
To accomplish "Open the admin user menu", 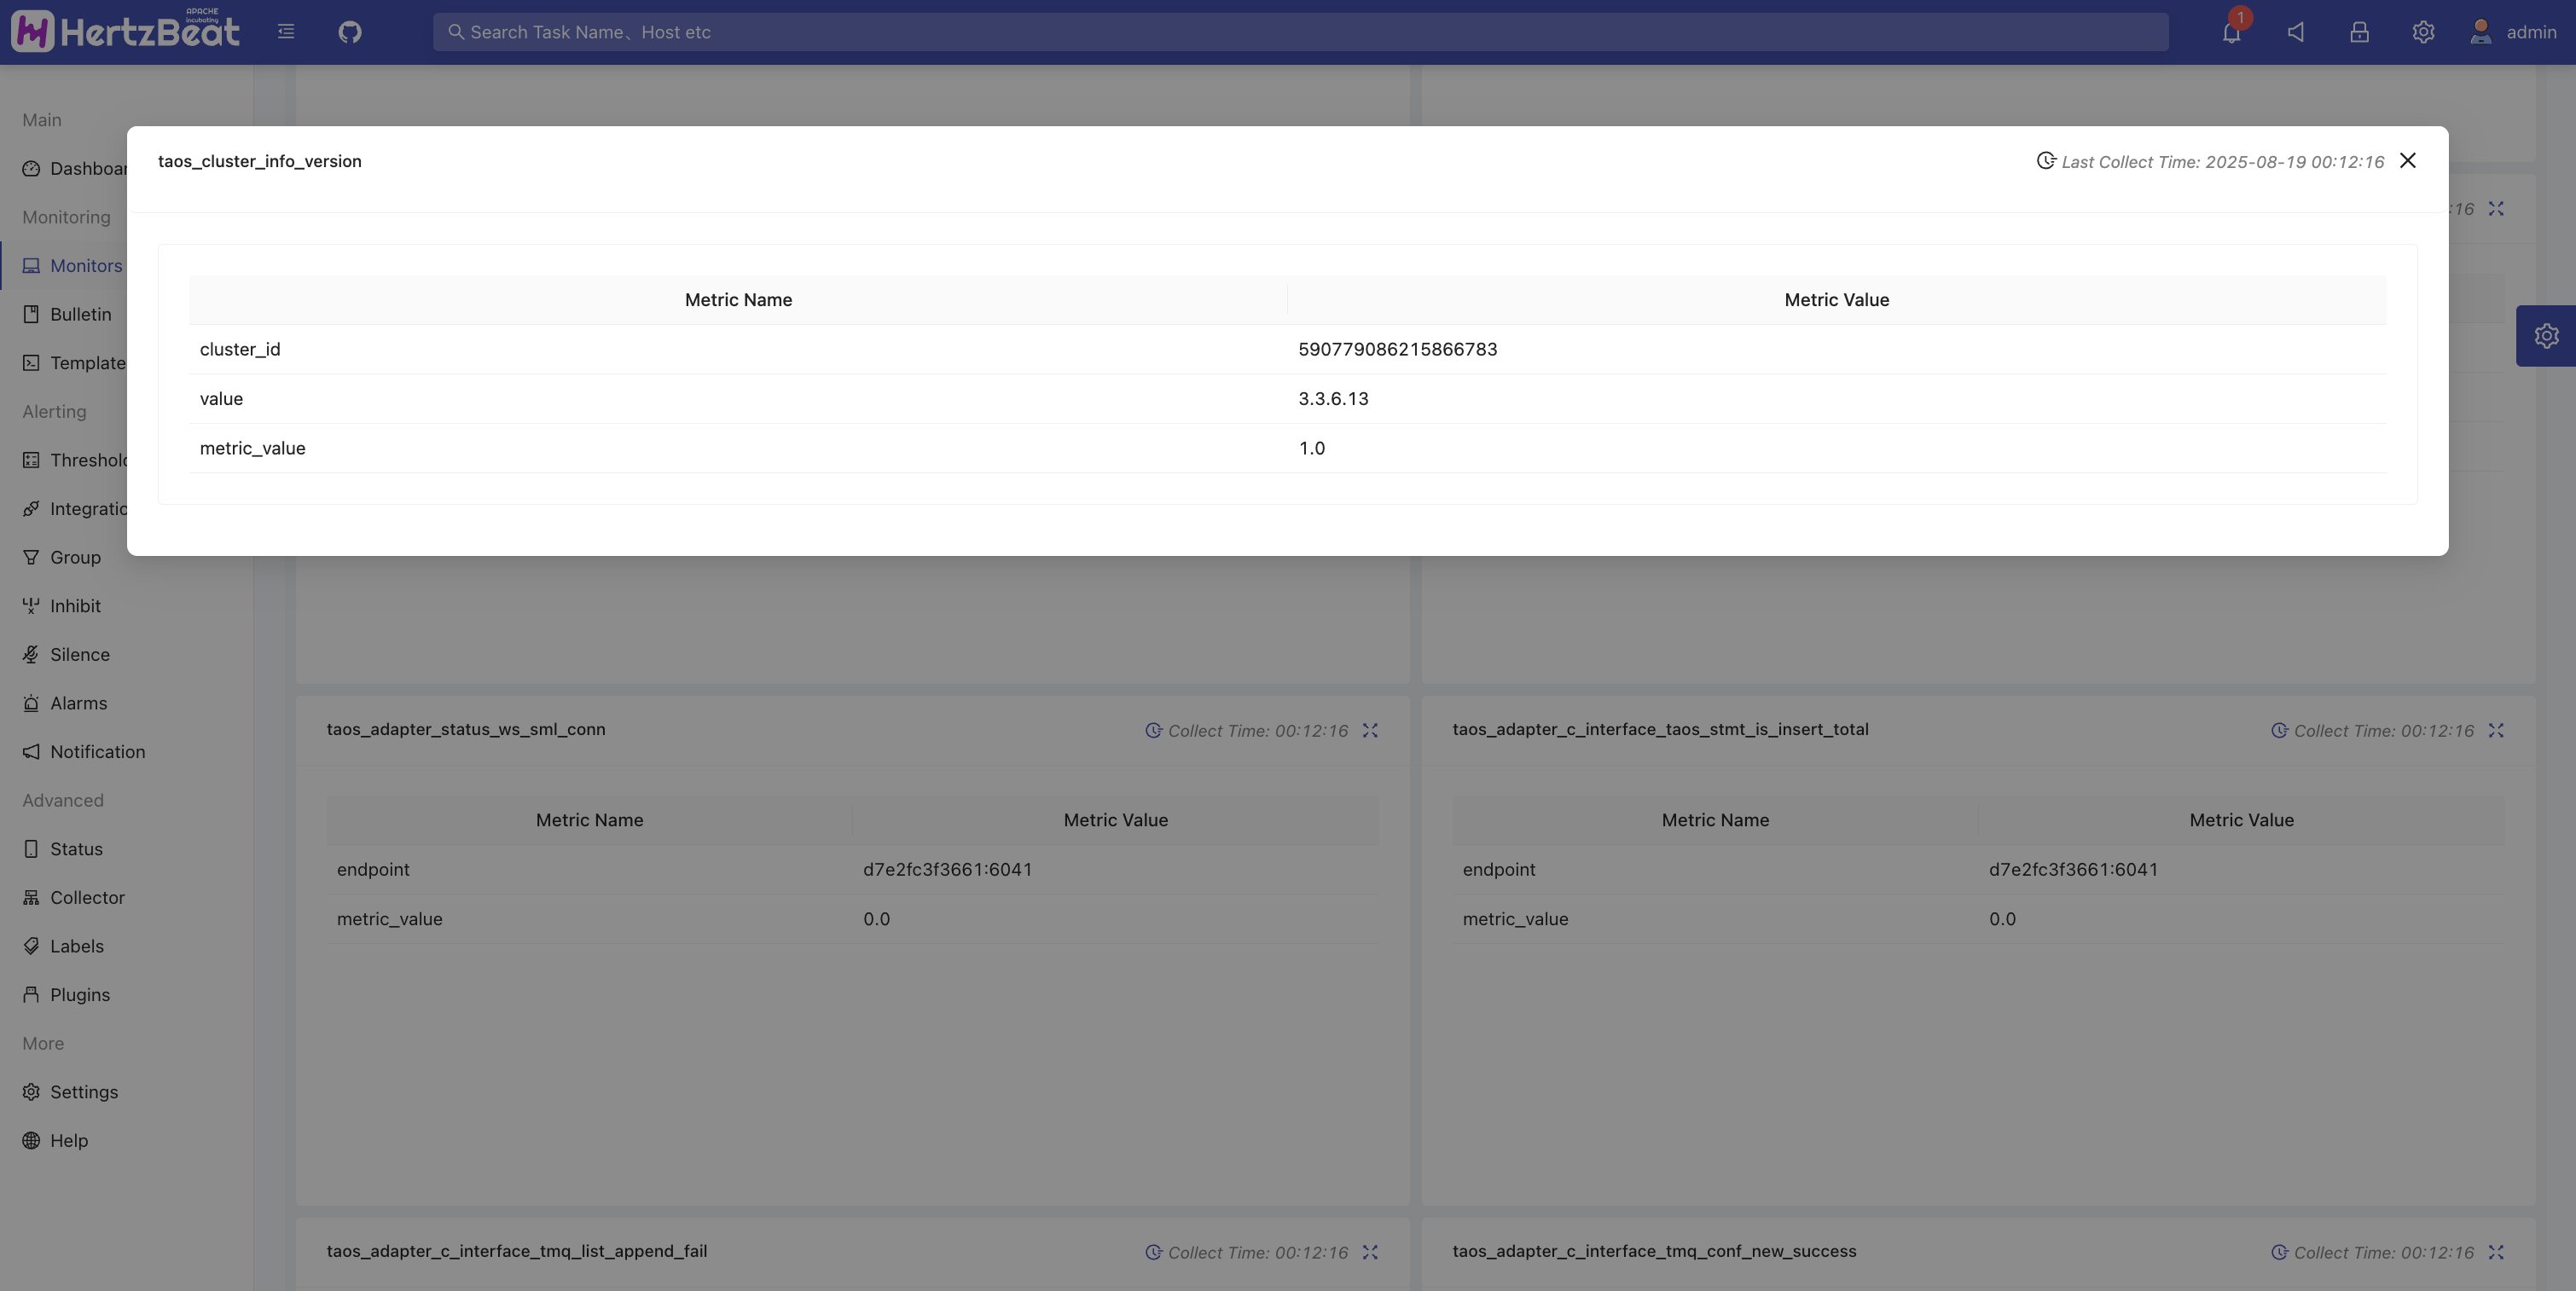I will coord(2512,32).
